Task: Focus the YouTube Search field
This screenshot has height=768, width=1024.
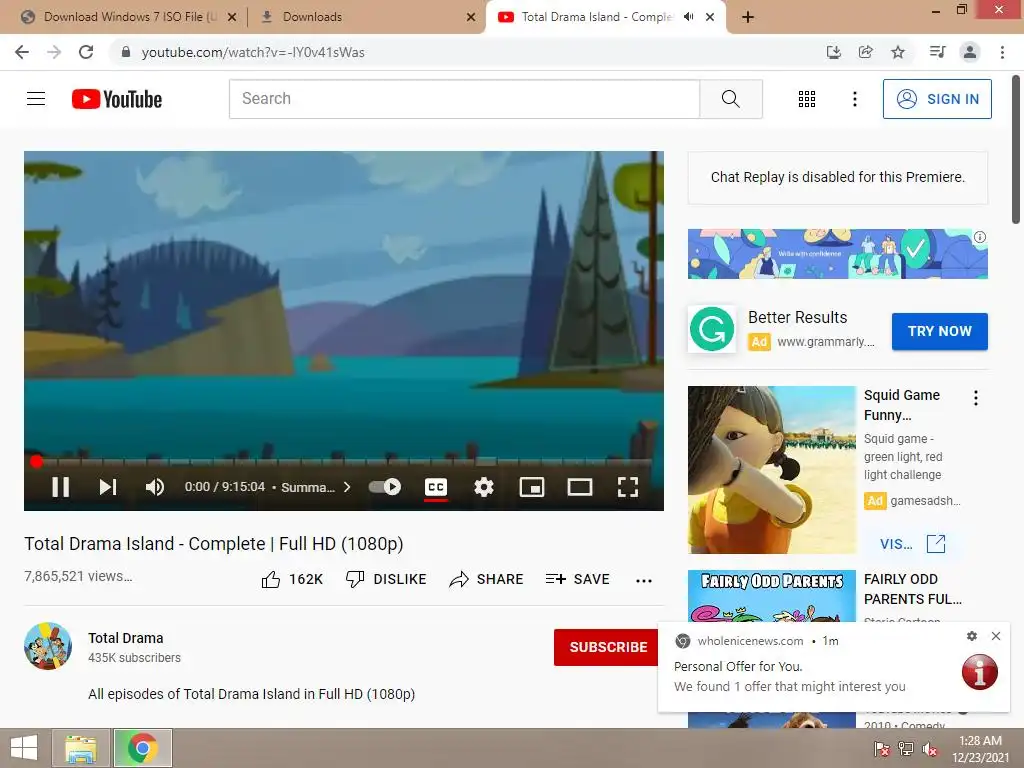Action: [464, 99]
